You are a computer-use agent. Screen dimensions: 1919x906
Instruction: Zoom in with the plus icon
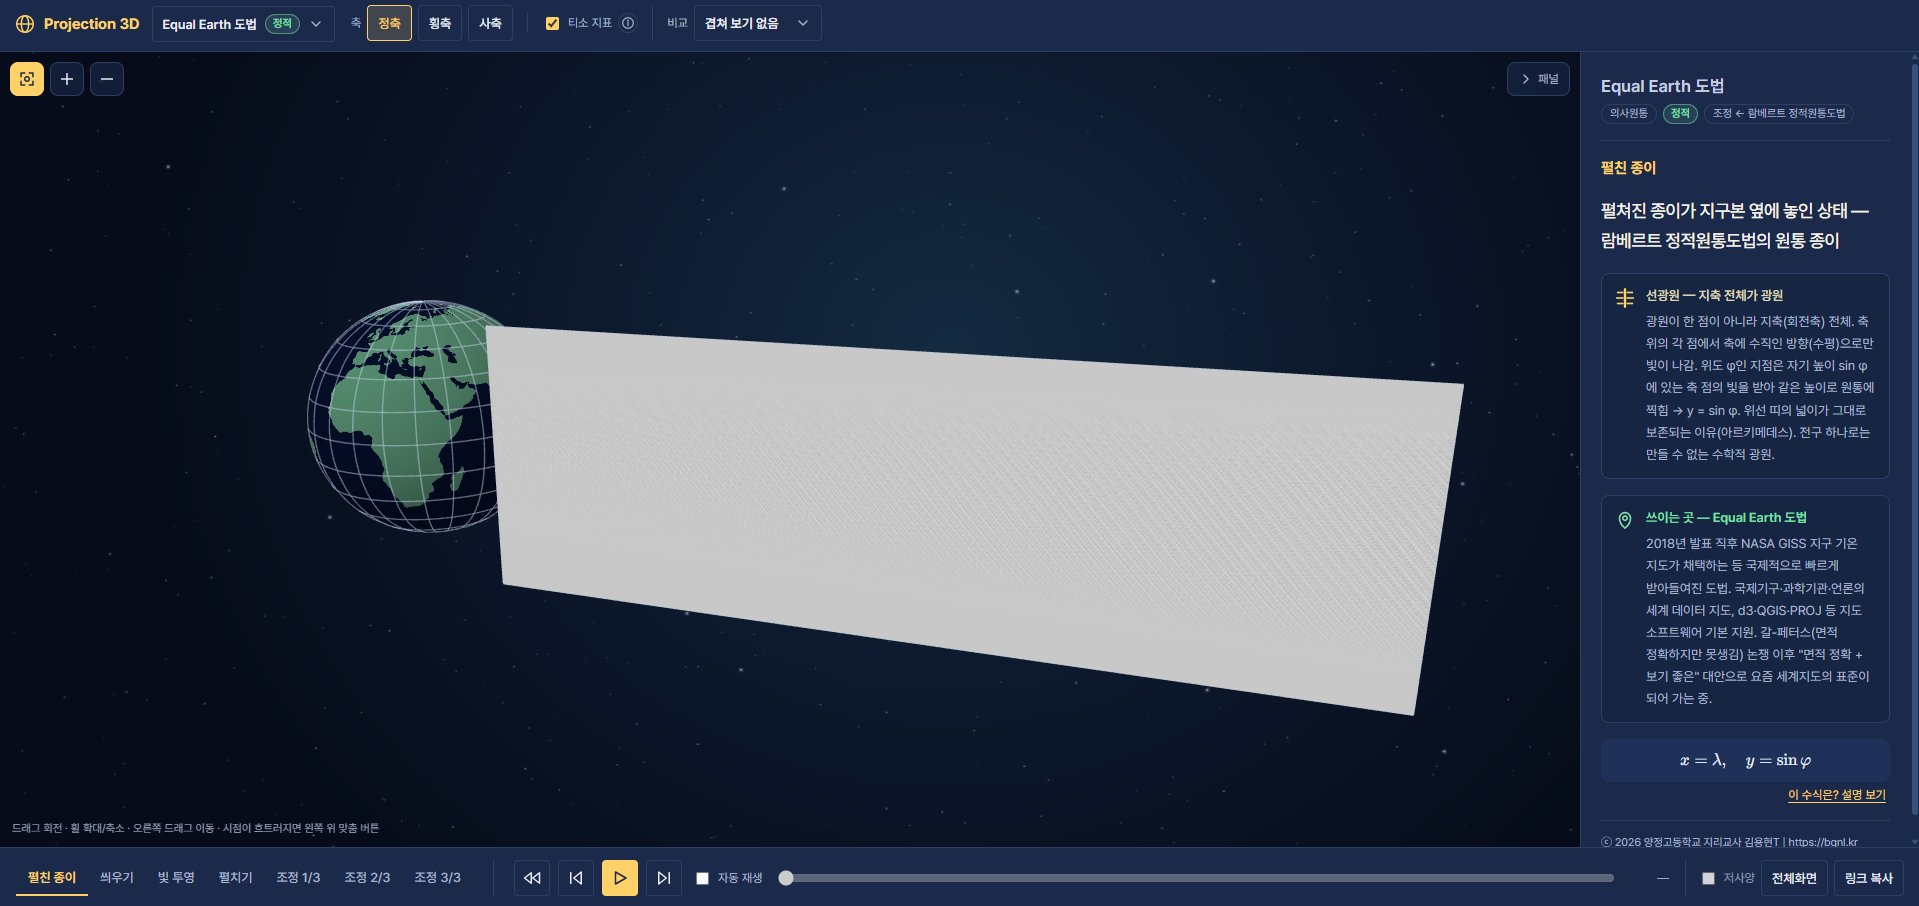coord(67,79)
